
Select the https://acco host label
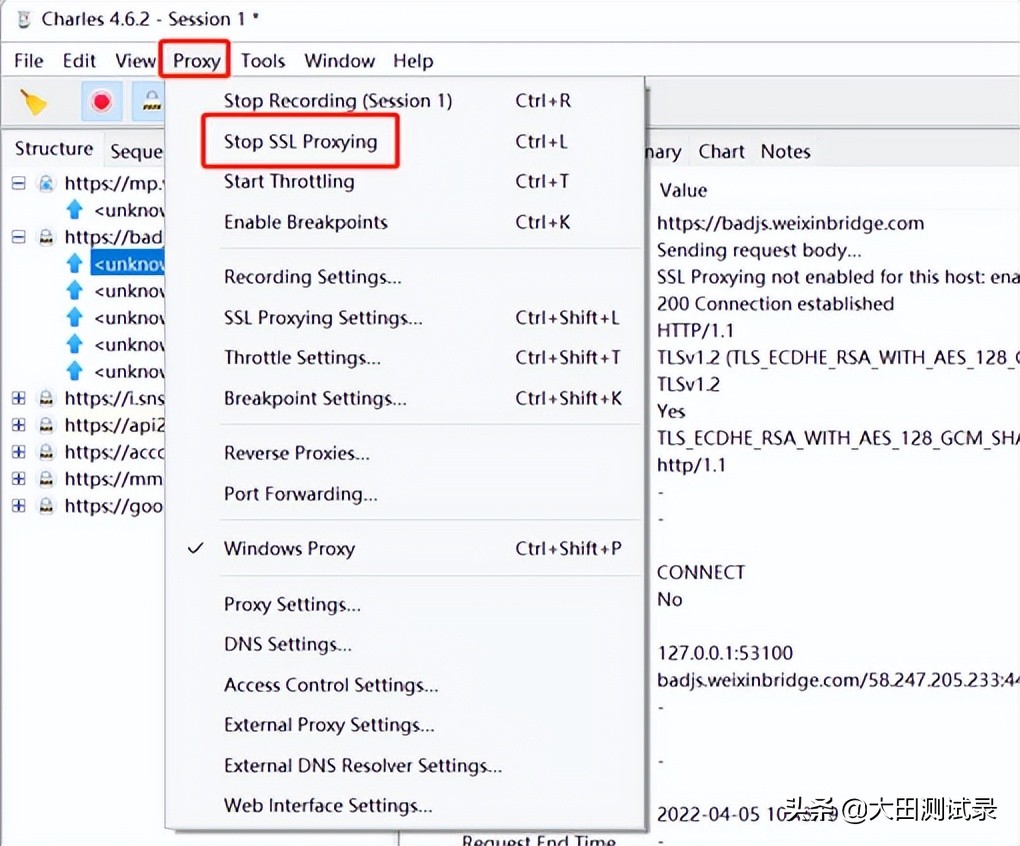coord(114,452)
